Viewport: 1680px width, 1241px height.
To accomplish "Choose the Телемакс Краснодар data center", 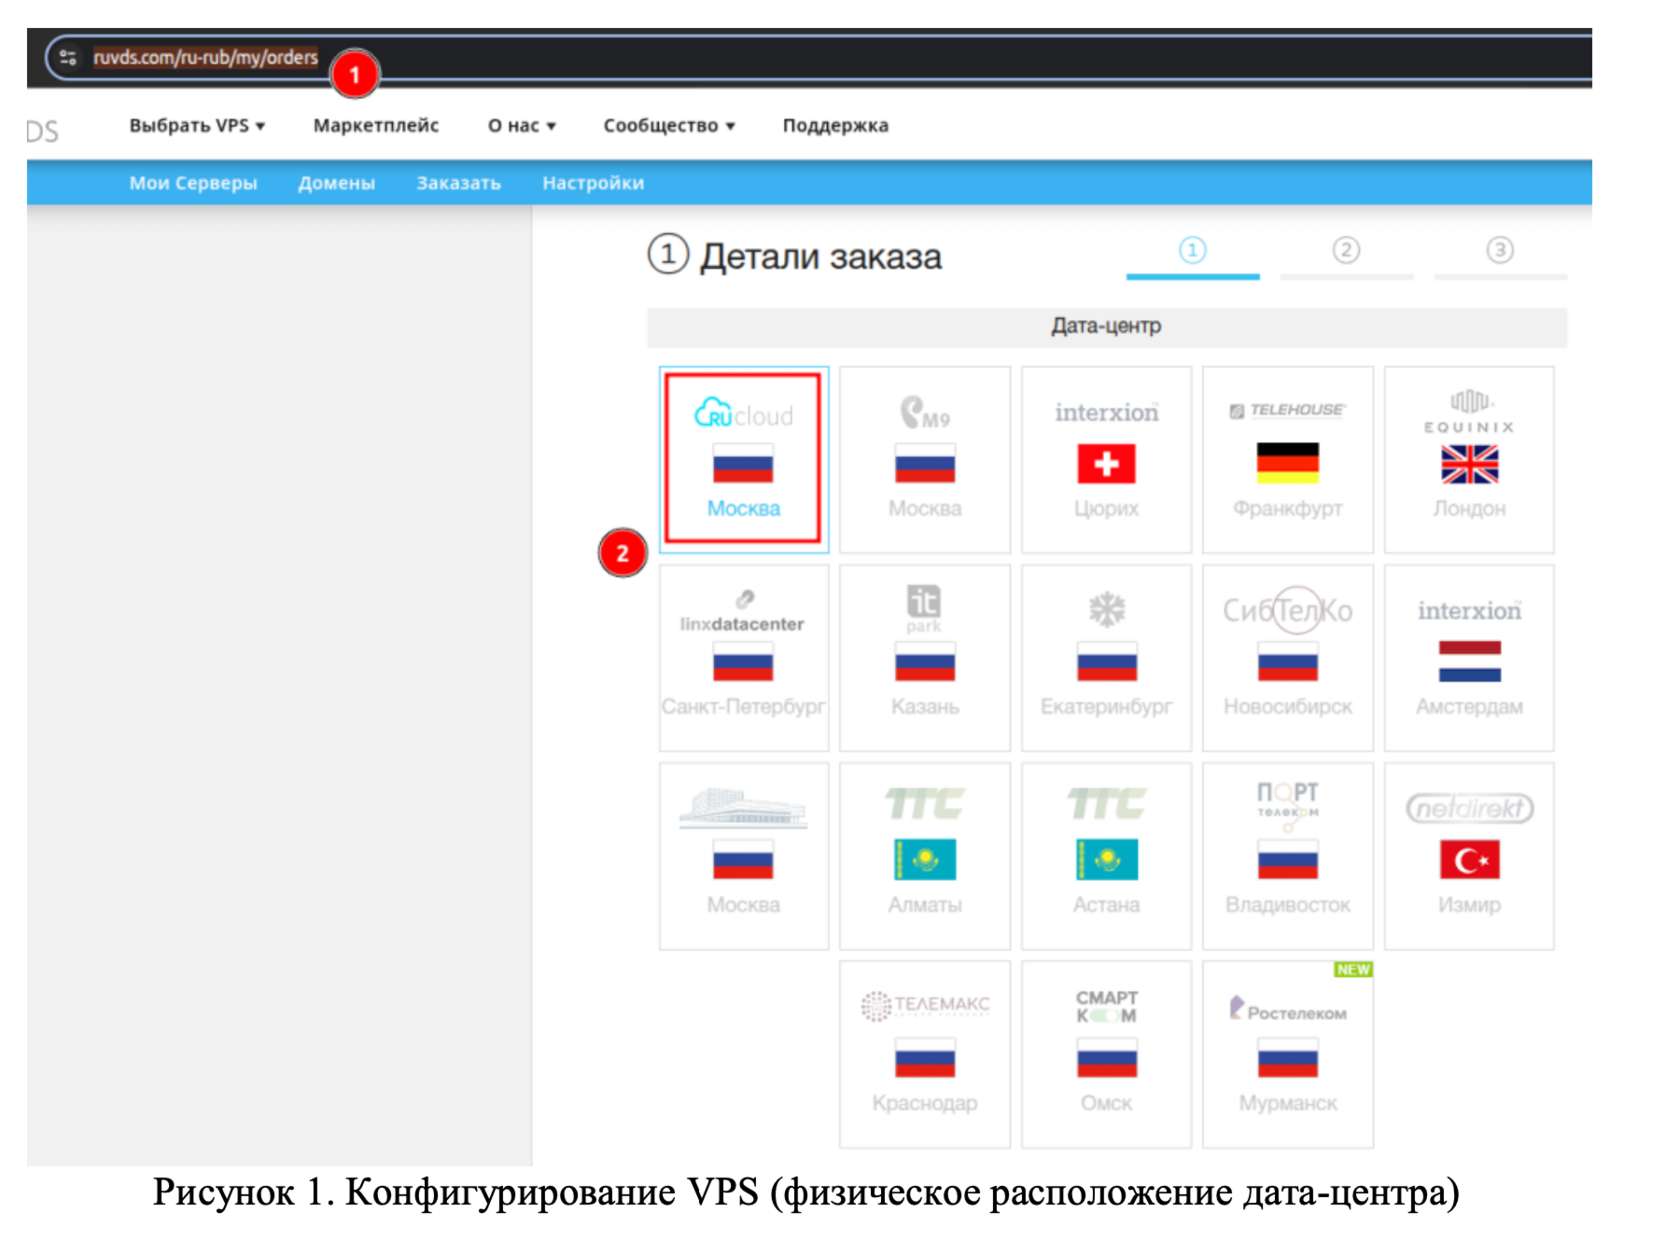I will point(925,1054).
